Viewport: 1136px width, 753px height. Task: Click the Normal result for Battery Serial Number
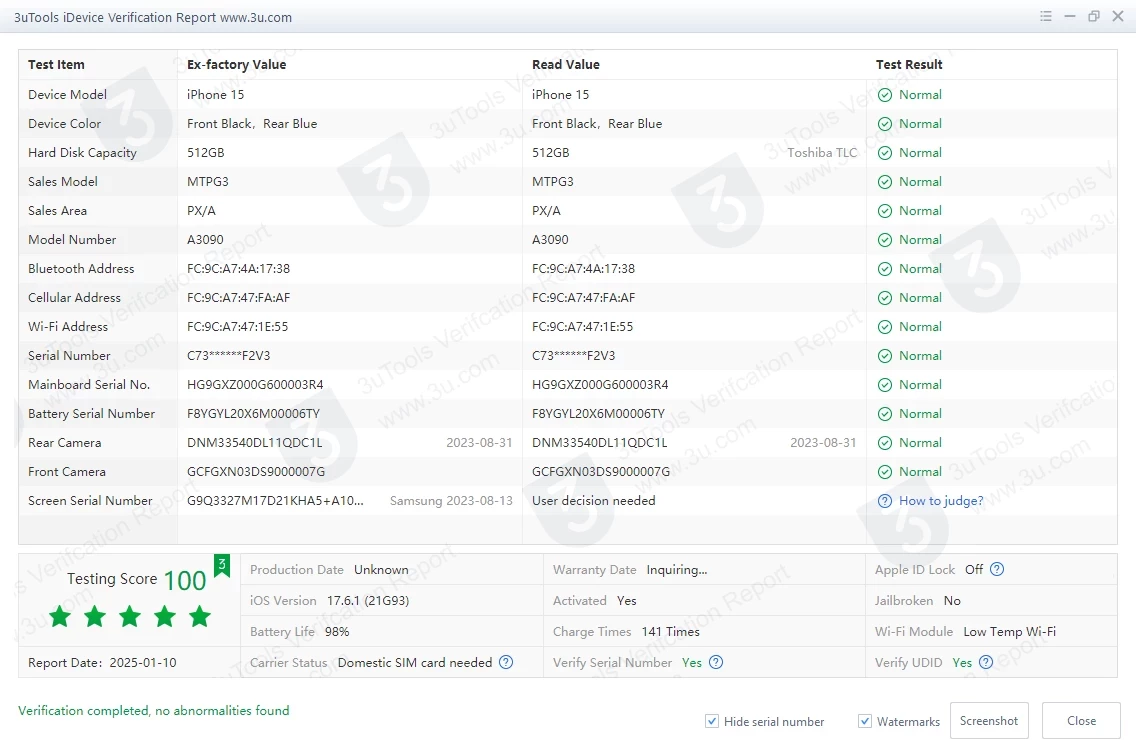tap(920, 414)
